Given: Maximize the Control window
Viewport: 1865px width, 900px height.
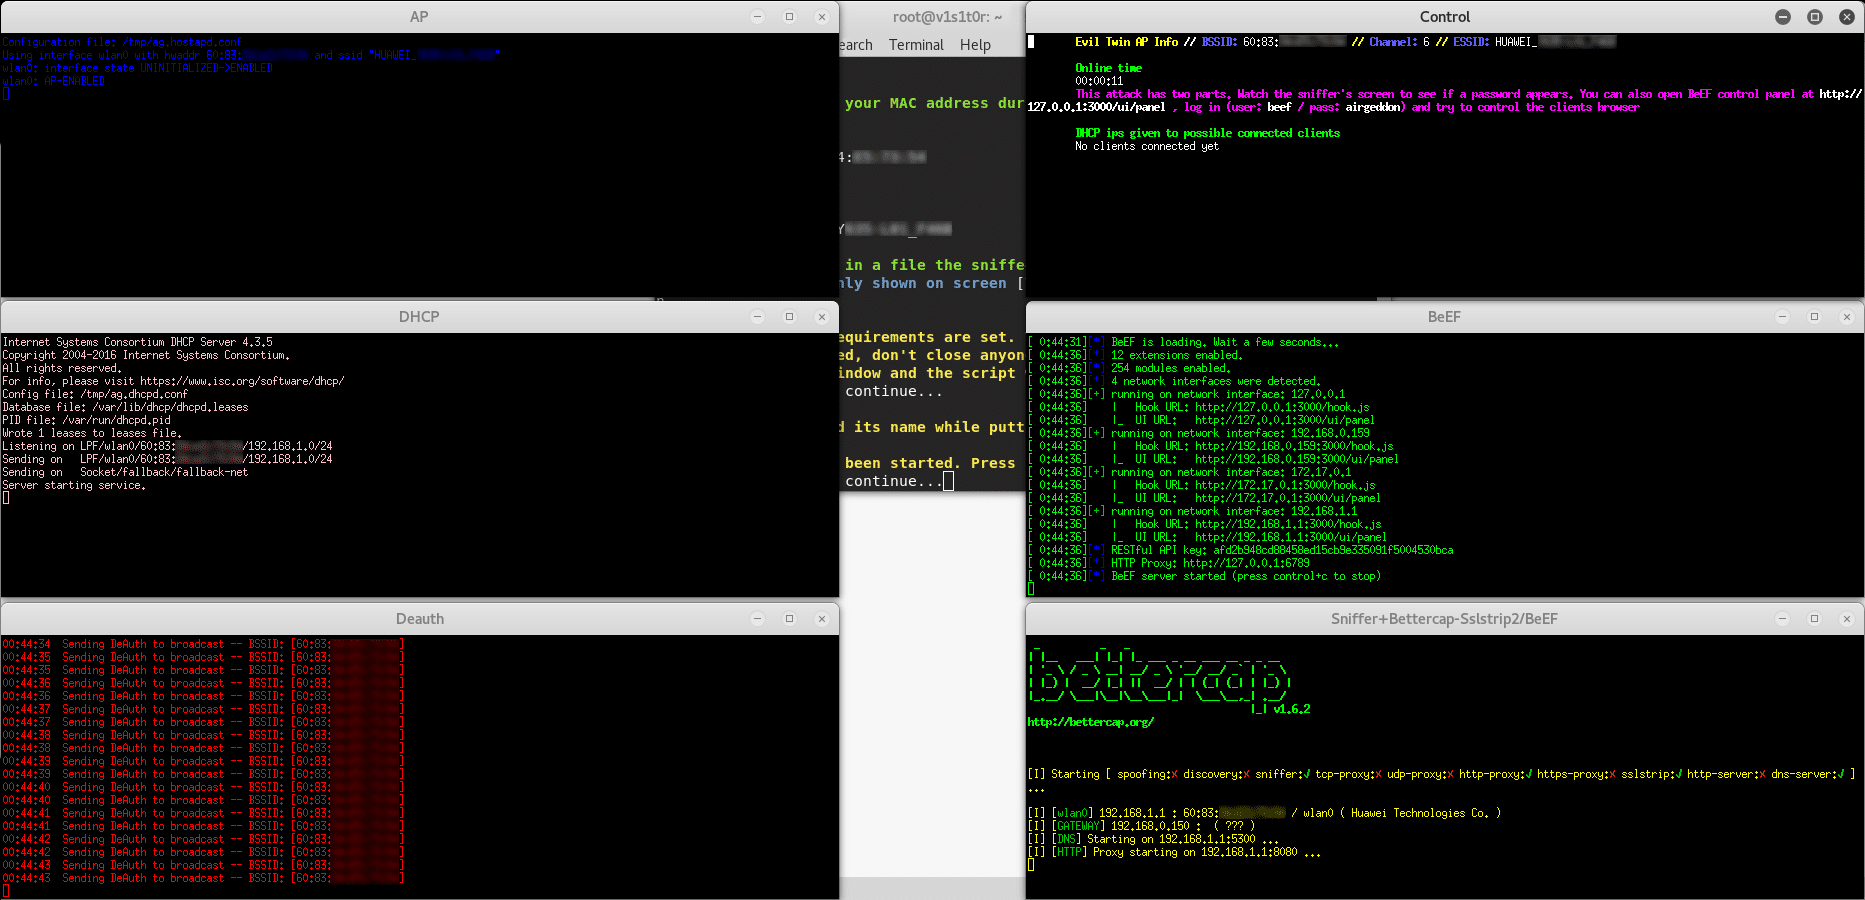Looking at the screenshot, I should [1814, 17].
